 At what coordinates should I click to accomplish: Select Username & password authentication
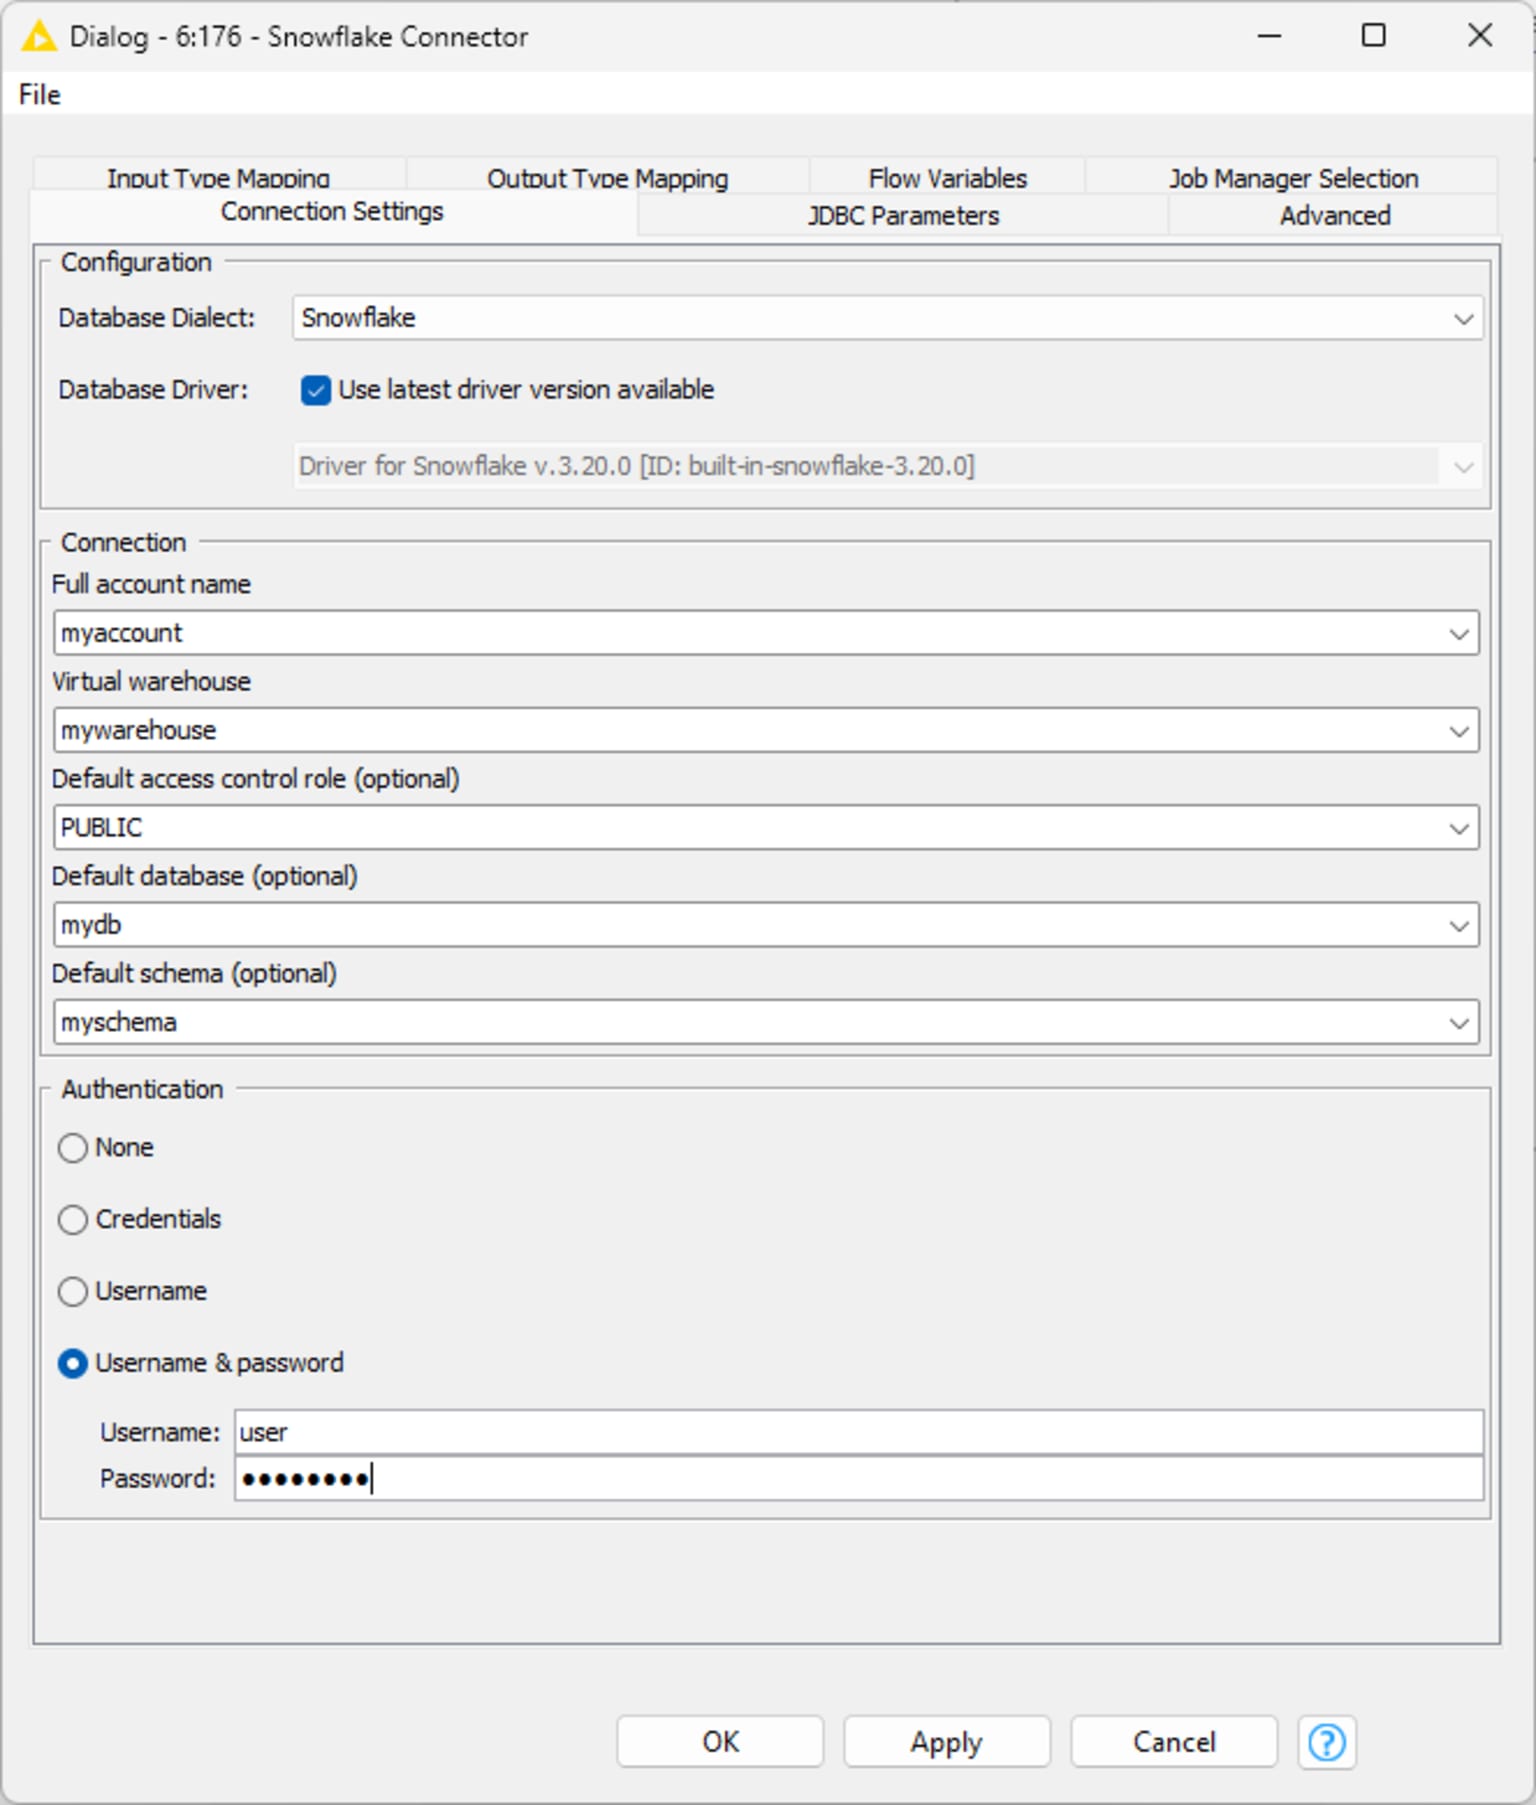73,1363
